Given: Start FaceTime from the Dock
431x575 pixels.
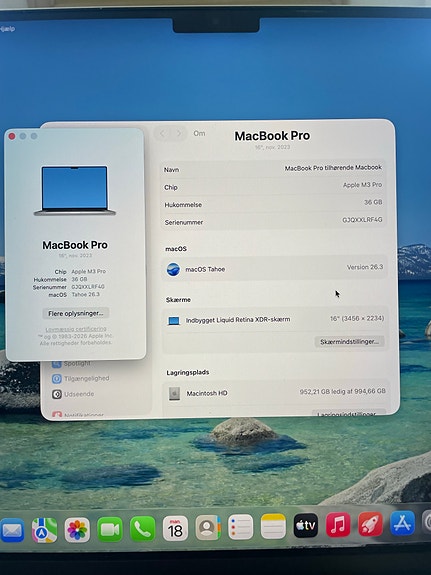Looking at the screenshot, I should click(110, 529).
